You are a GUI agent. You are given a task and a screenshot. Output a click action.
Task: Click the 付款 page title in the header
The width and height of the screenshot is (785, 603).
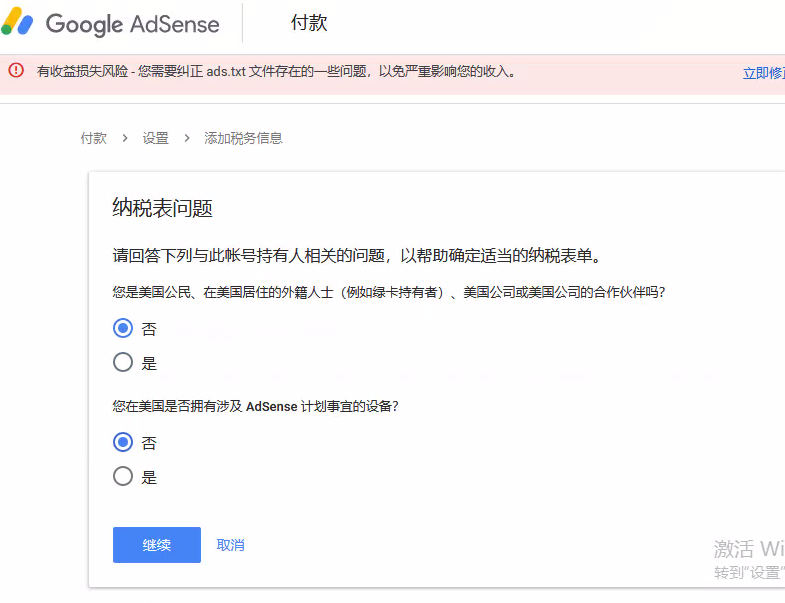pos(309,23)
